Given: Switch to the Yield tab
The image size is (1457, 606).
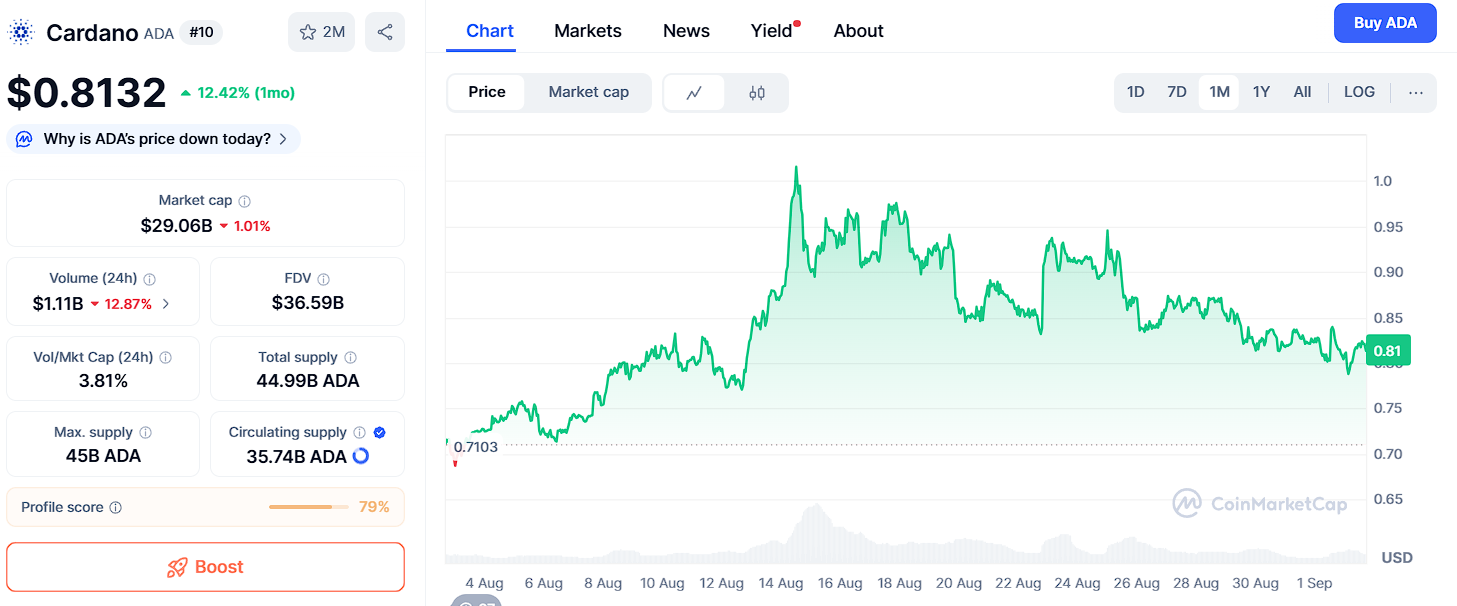Looking at the screenshot, I should pyautogui.click(x=771, y=31).
